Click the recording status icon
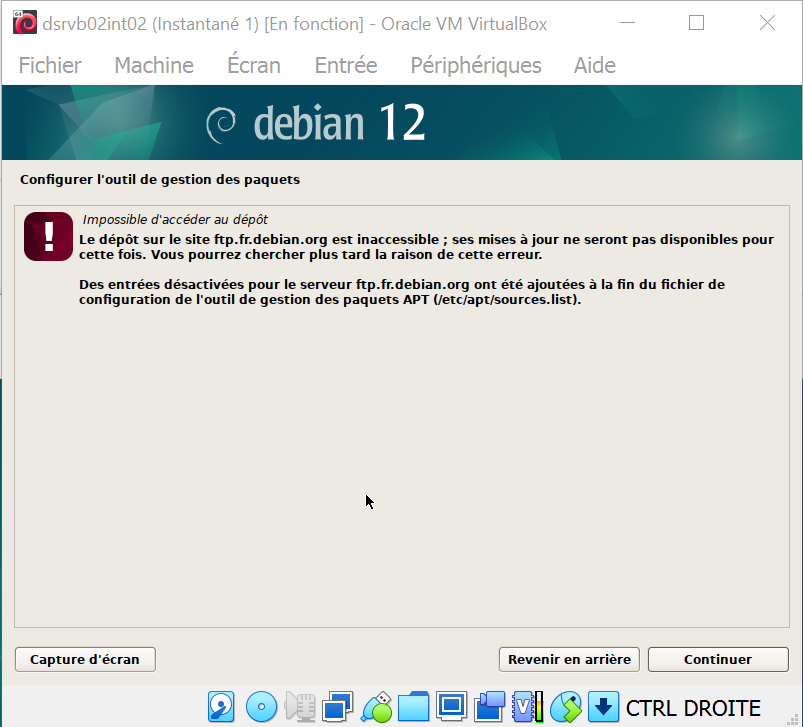The width and height of the screenshot is (803, 727). (490, 707)
